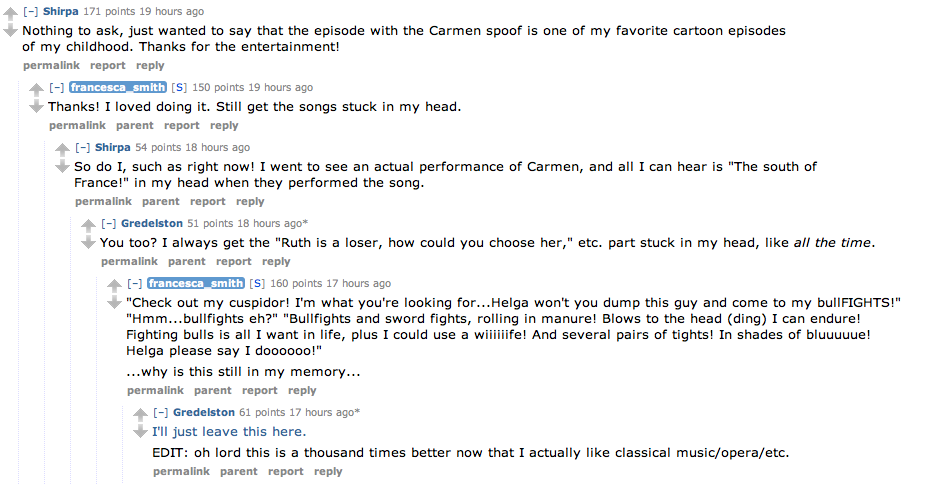Report Shirpa's top-level Carmen comment
The image size is (936, 484).
[108, 65]
